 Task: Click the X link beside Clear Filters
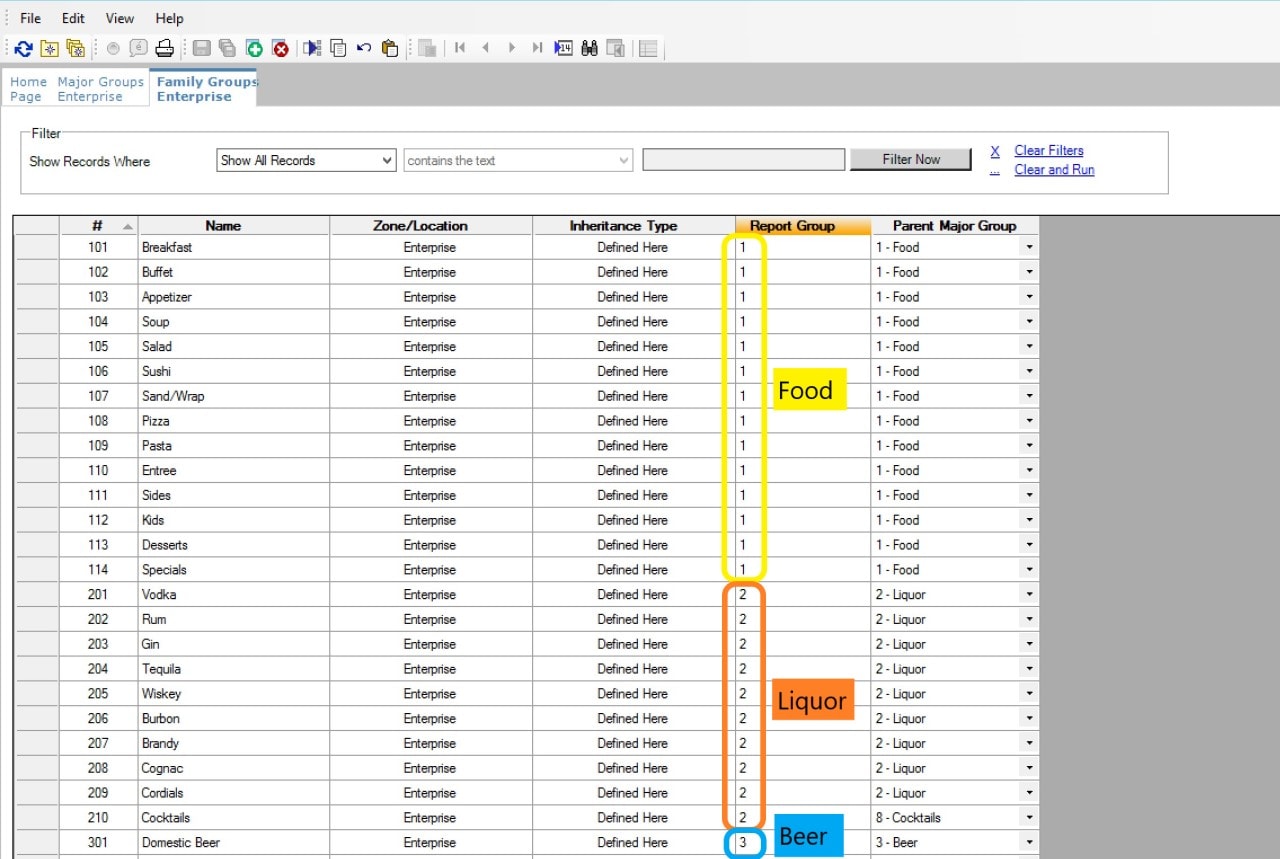pos(995,151)
